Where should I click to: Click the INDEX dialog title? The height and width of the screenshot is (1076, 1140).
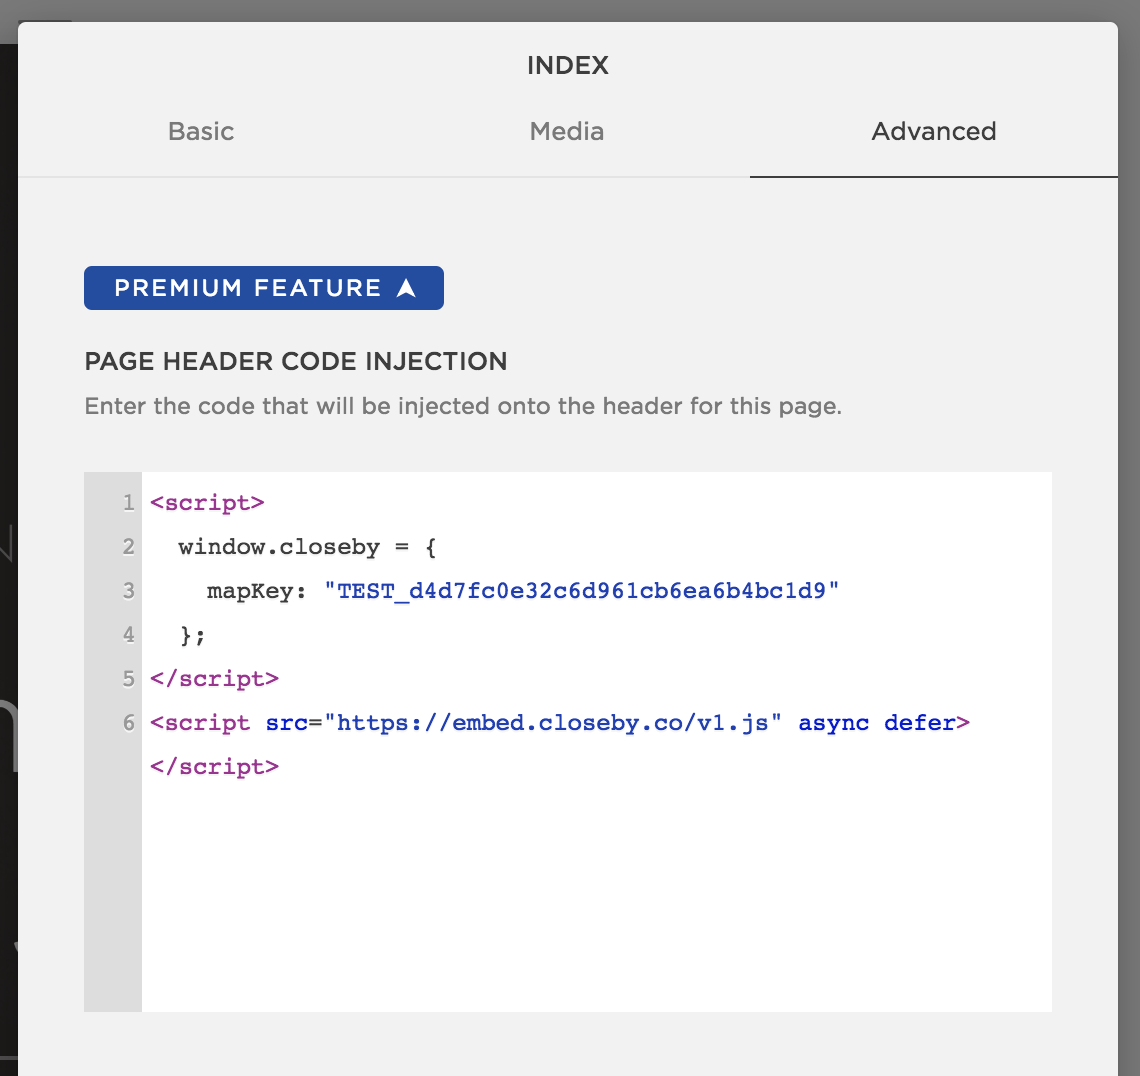pyautogui.click(x=568, y=65)
